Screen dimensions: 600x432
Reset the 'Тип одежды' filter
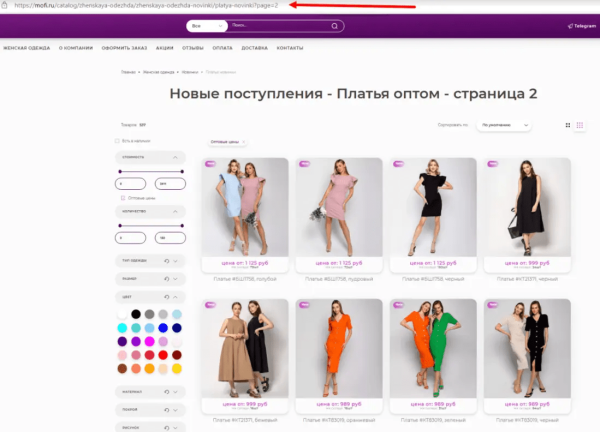click(167, 261)
